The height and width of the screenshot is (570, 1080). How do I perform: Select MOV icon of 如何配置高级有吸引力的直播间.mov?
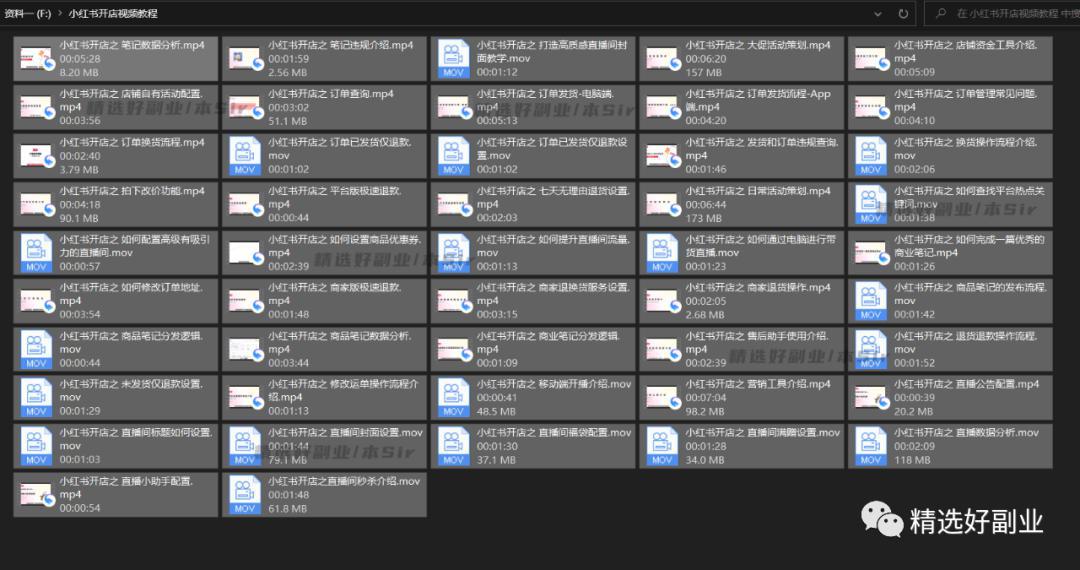tap(36, 253)
